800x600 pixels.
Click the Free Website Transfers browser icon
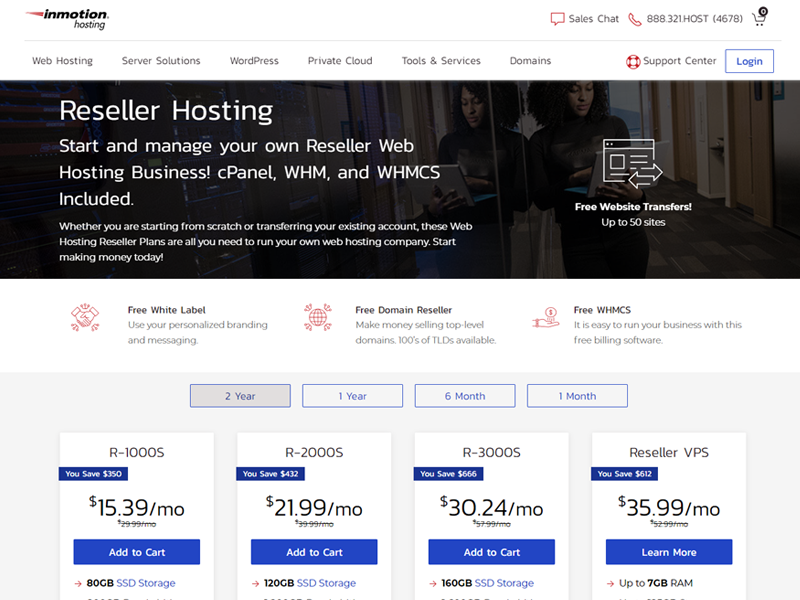[633, 163]
